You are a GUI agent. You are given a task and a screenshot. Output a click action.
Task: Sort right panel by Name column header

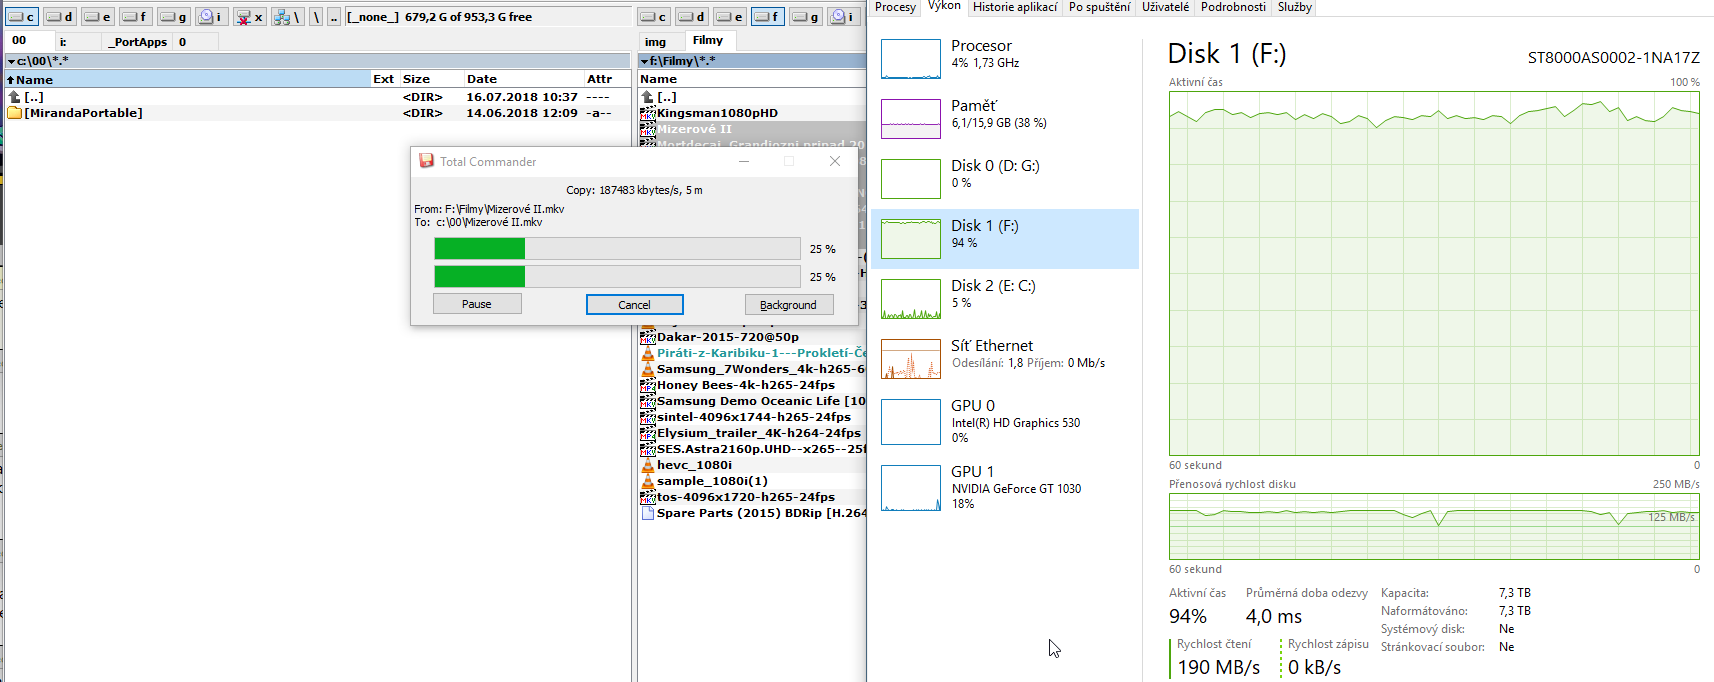(x=752, y=79)
